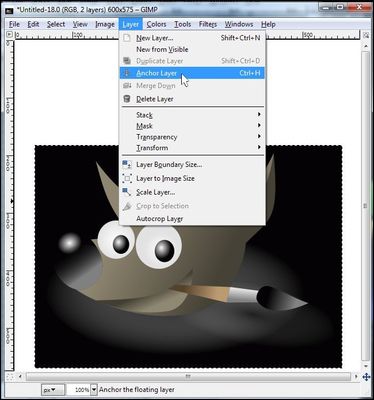Choose Layer Boundary Size...

click(x=192, y=164)
